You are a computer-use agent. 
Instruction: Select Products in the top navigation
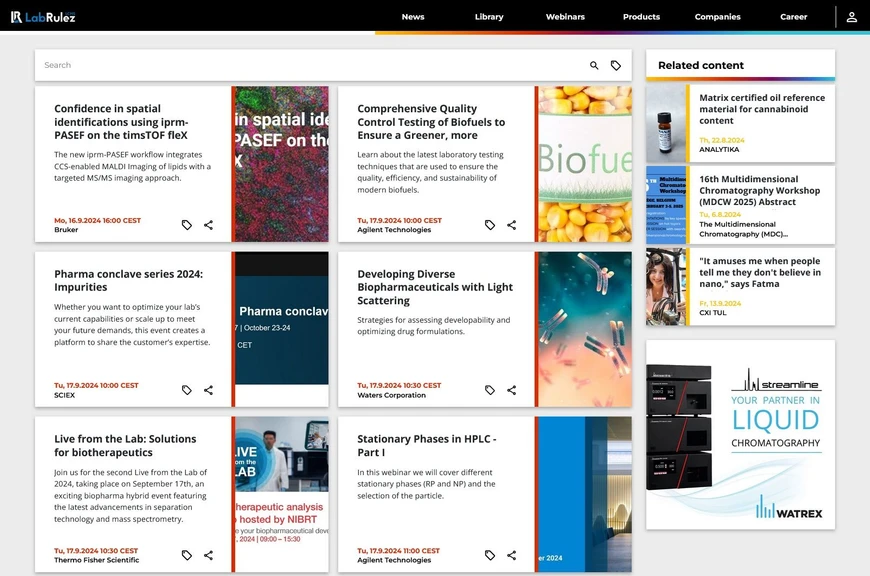click(641, 17)
